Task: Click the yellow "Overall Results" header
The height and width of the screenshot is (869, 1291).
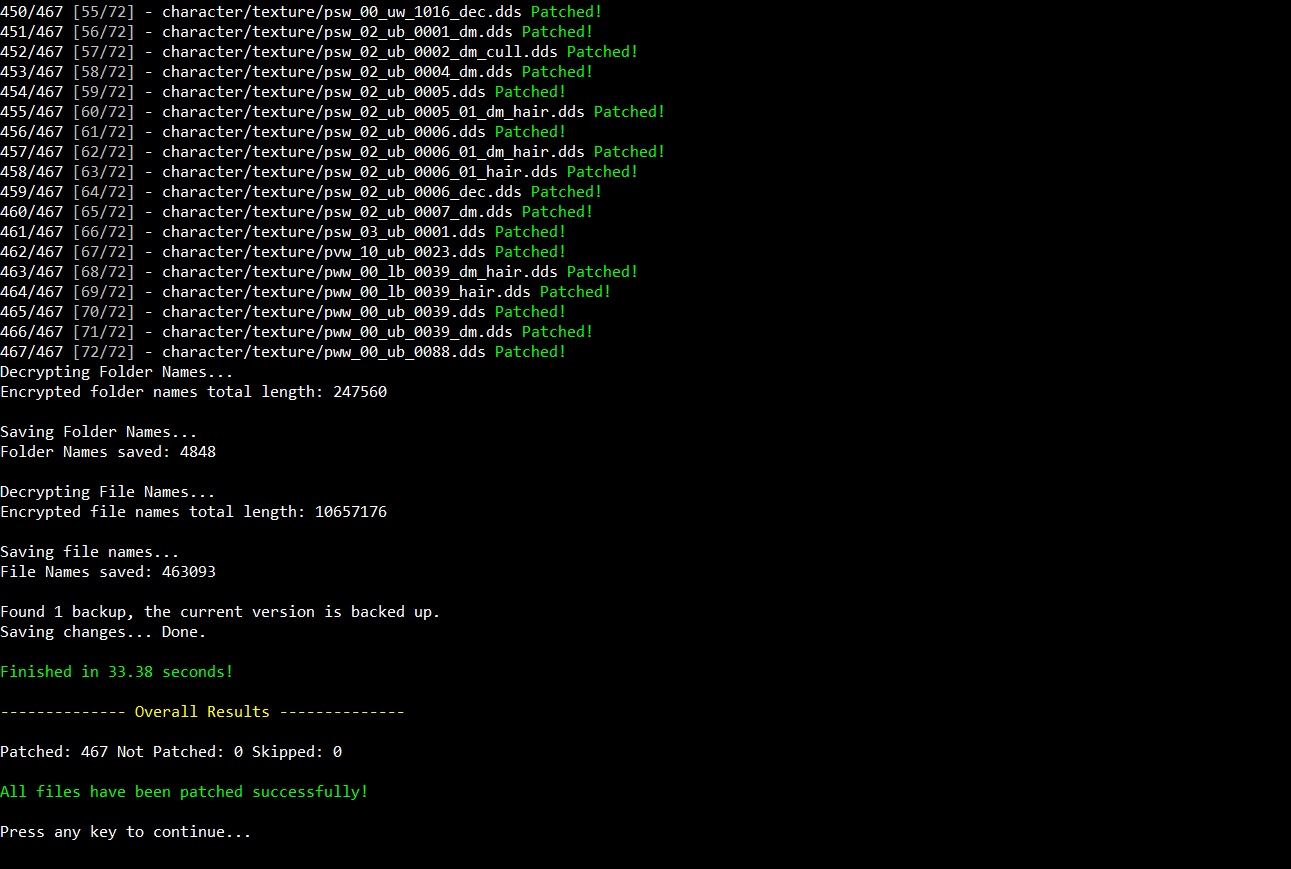Action: click(202, 712)
